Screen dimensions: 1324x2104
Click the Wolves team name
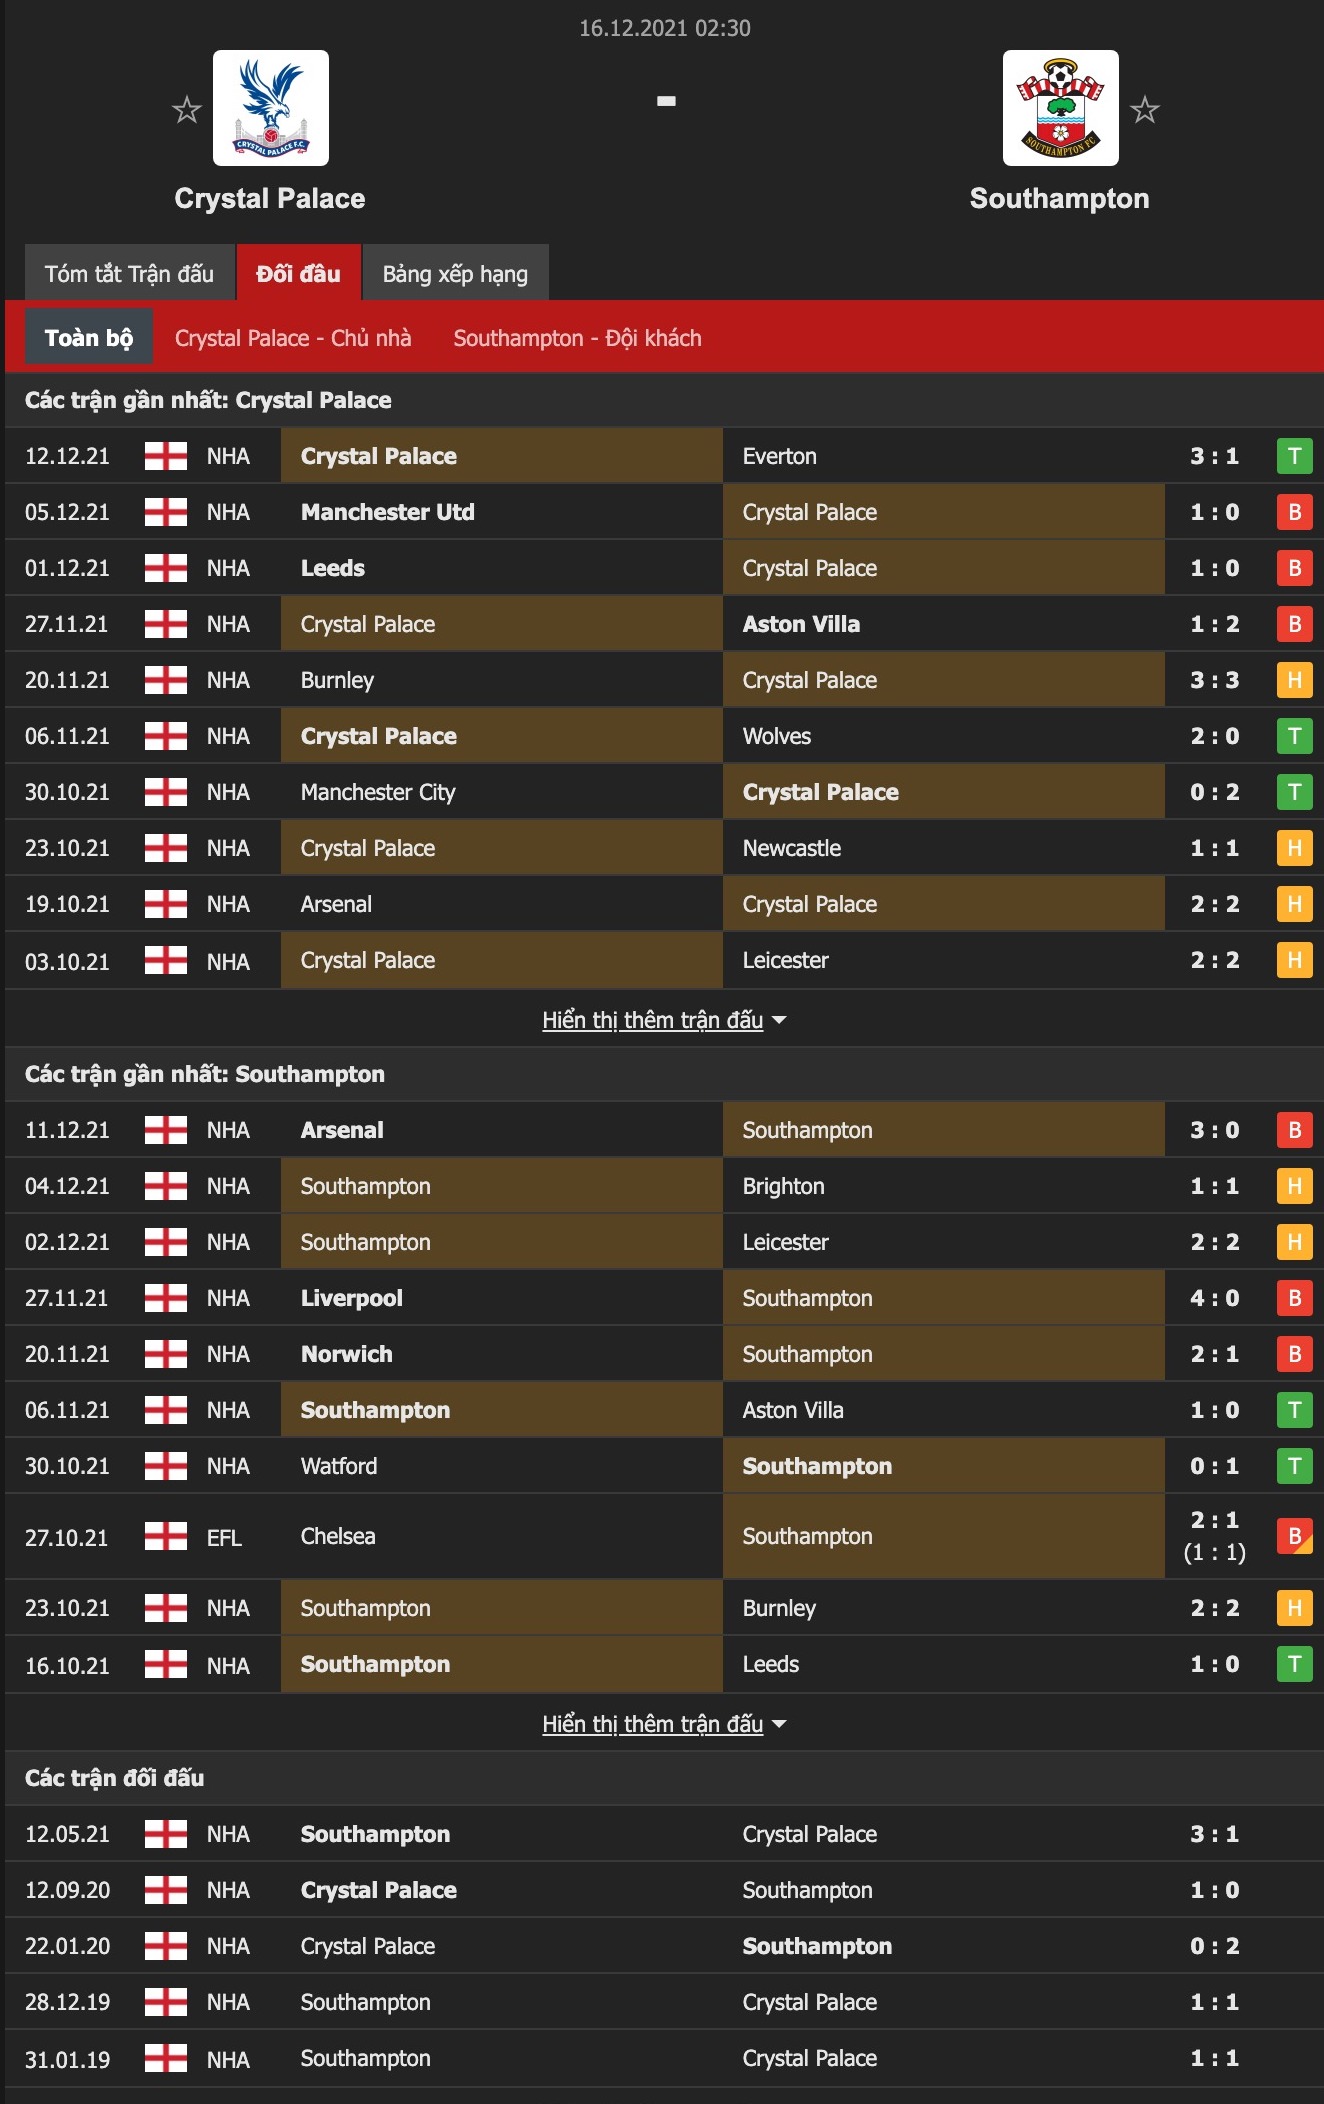777,736
